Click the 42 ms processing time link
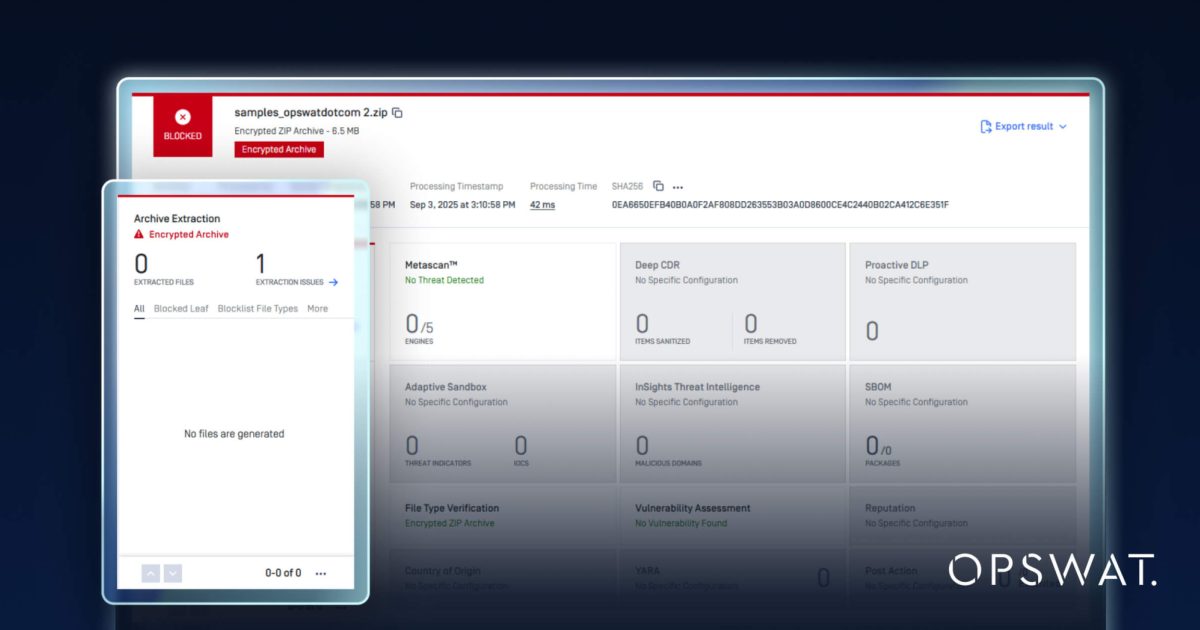The image size is (1200, 630). (x=542, y=205)
